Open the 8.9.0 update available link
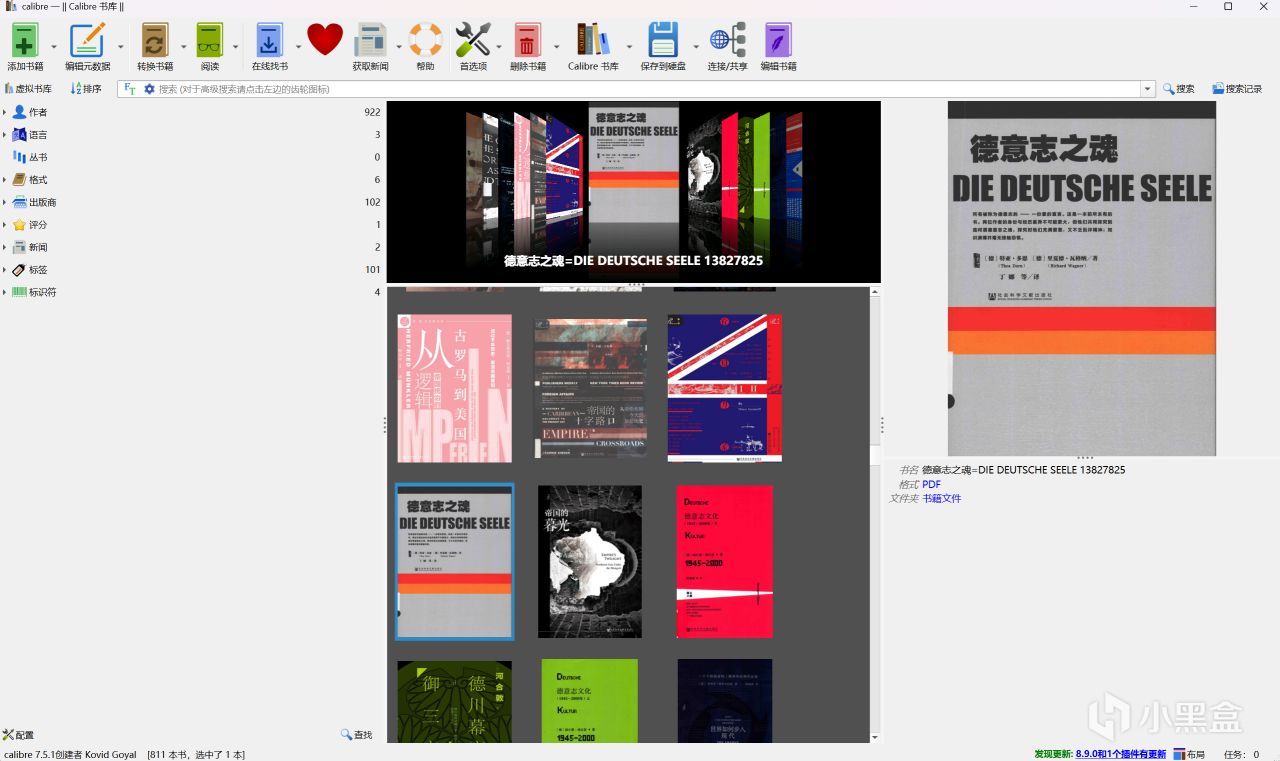The width and height of the screenshot is (1280, 761). click(1121, 754)
